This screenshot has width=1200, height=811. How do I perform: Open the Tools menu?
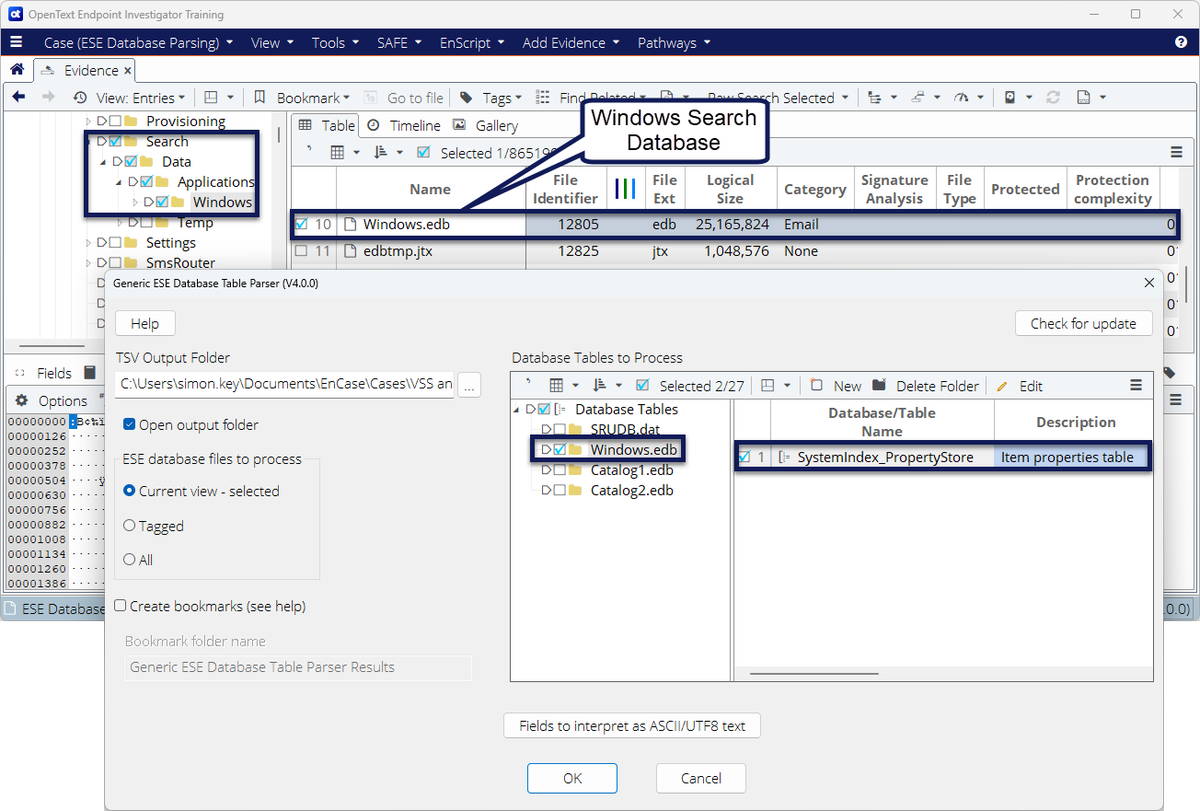(x=335, y=43)
